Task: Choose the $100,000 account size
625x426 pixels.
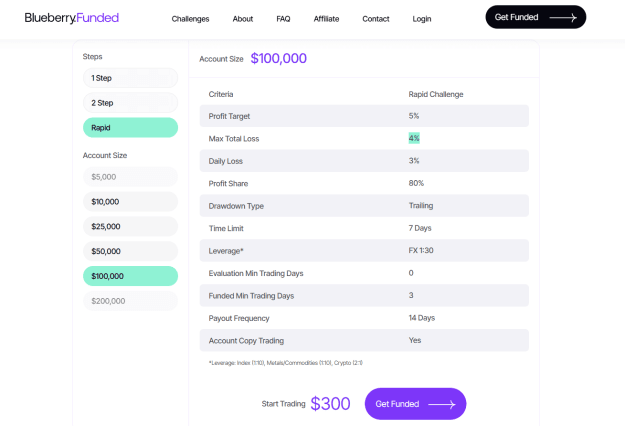Action: pyautogui.click(x=130, y=276)
